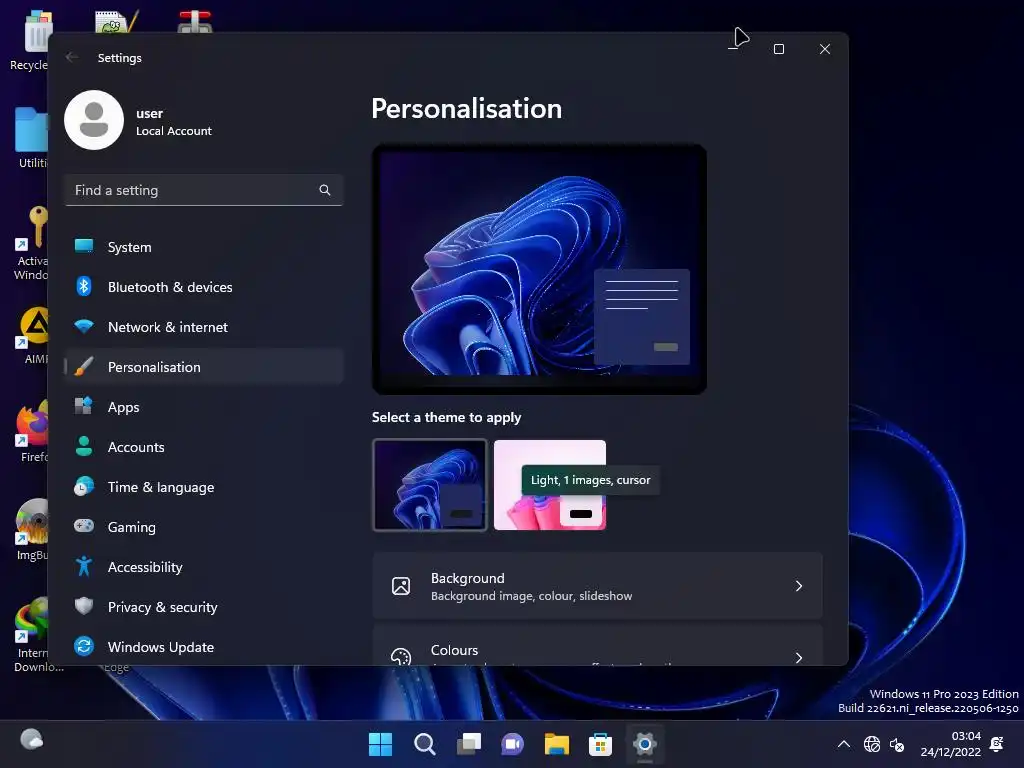Click the Settings gear taskbar icon
The width and height of the screenshot is (1024, 768).
pyautogui.click(x=645, y=744)
